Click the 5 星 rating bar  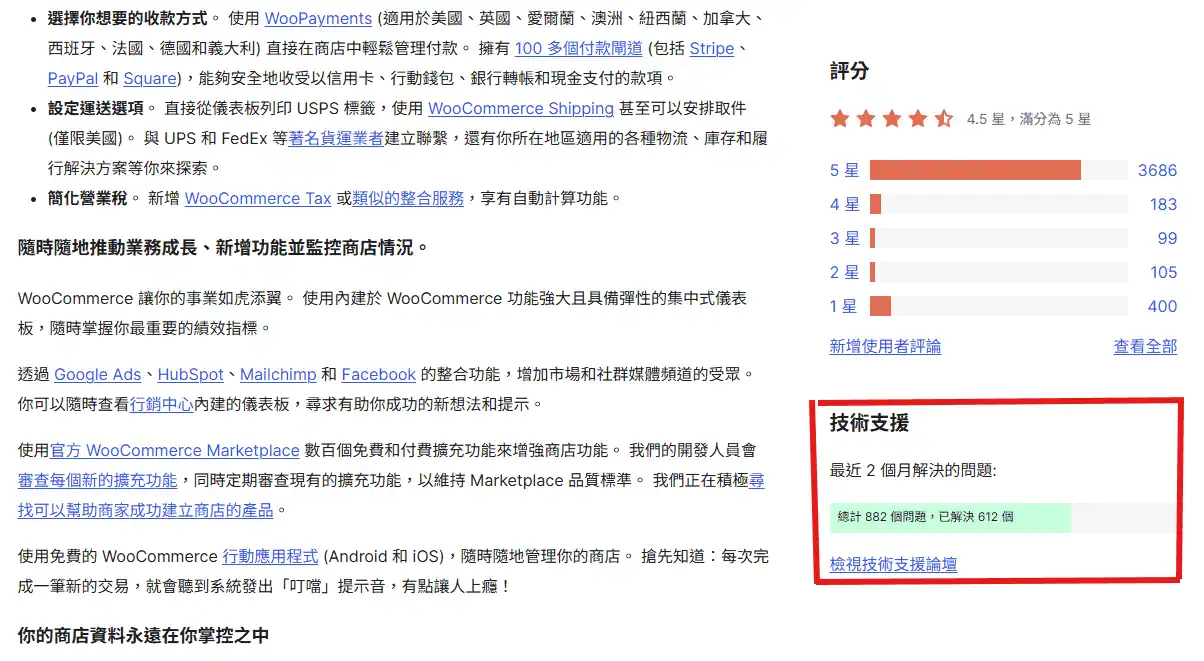(999, 170)
